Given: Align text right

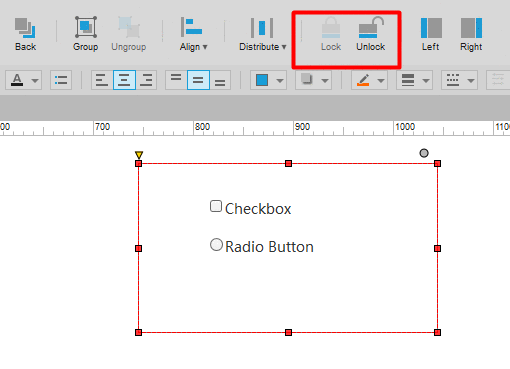Looking at the screenshot, I should (x=146, y=80).
